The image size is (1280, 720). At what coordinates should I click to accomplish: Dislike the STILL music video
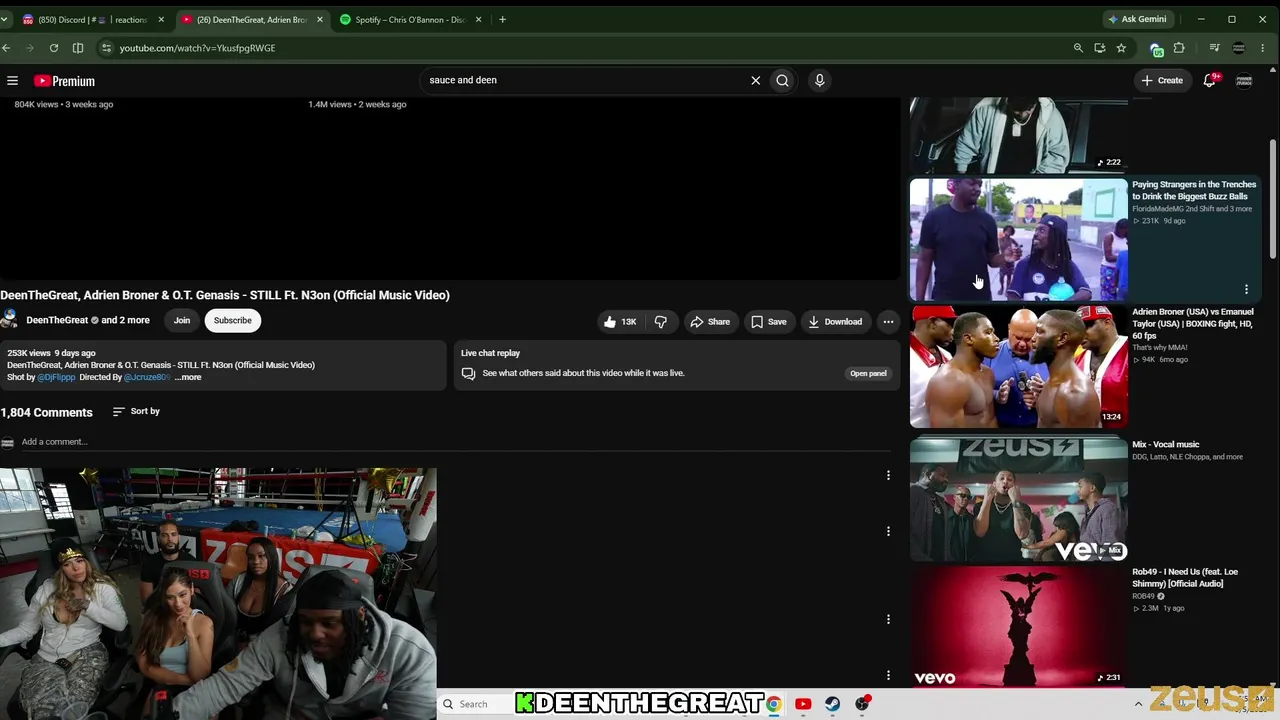[661, 321]
